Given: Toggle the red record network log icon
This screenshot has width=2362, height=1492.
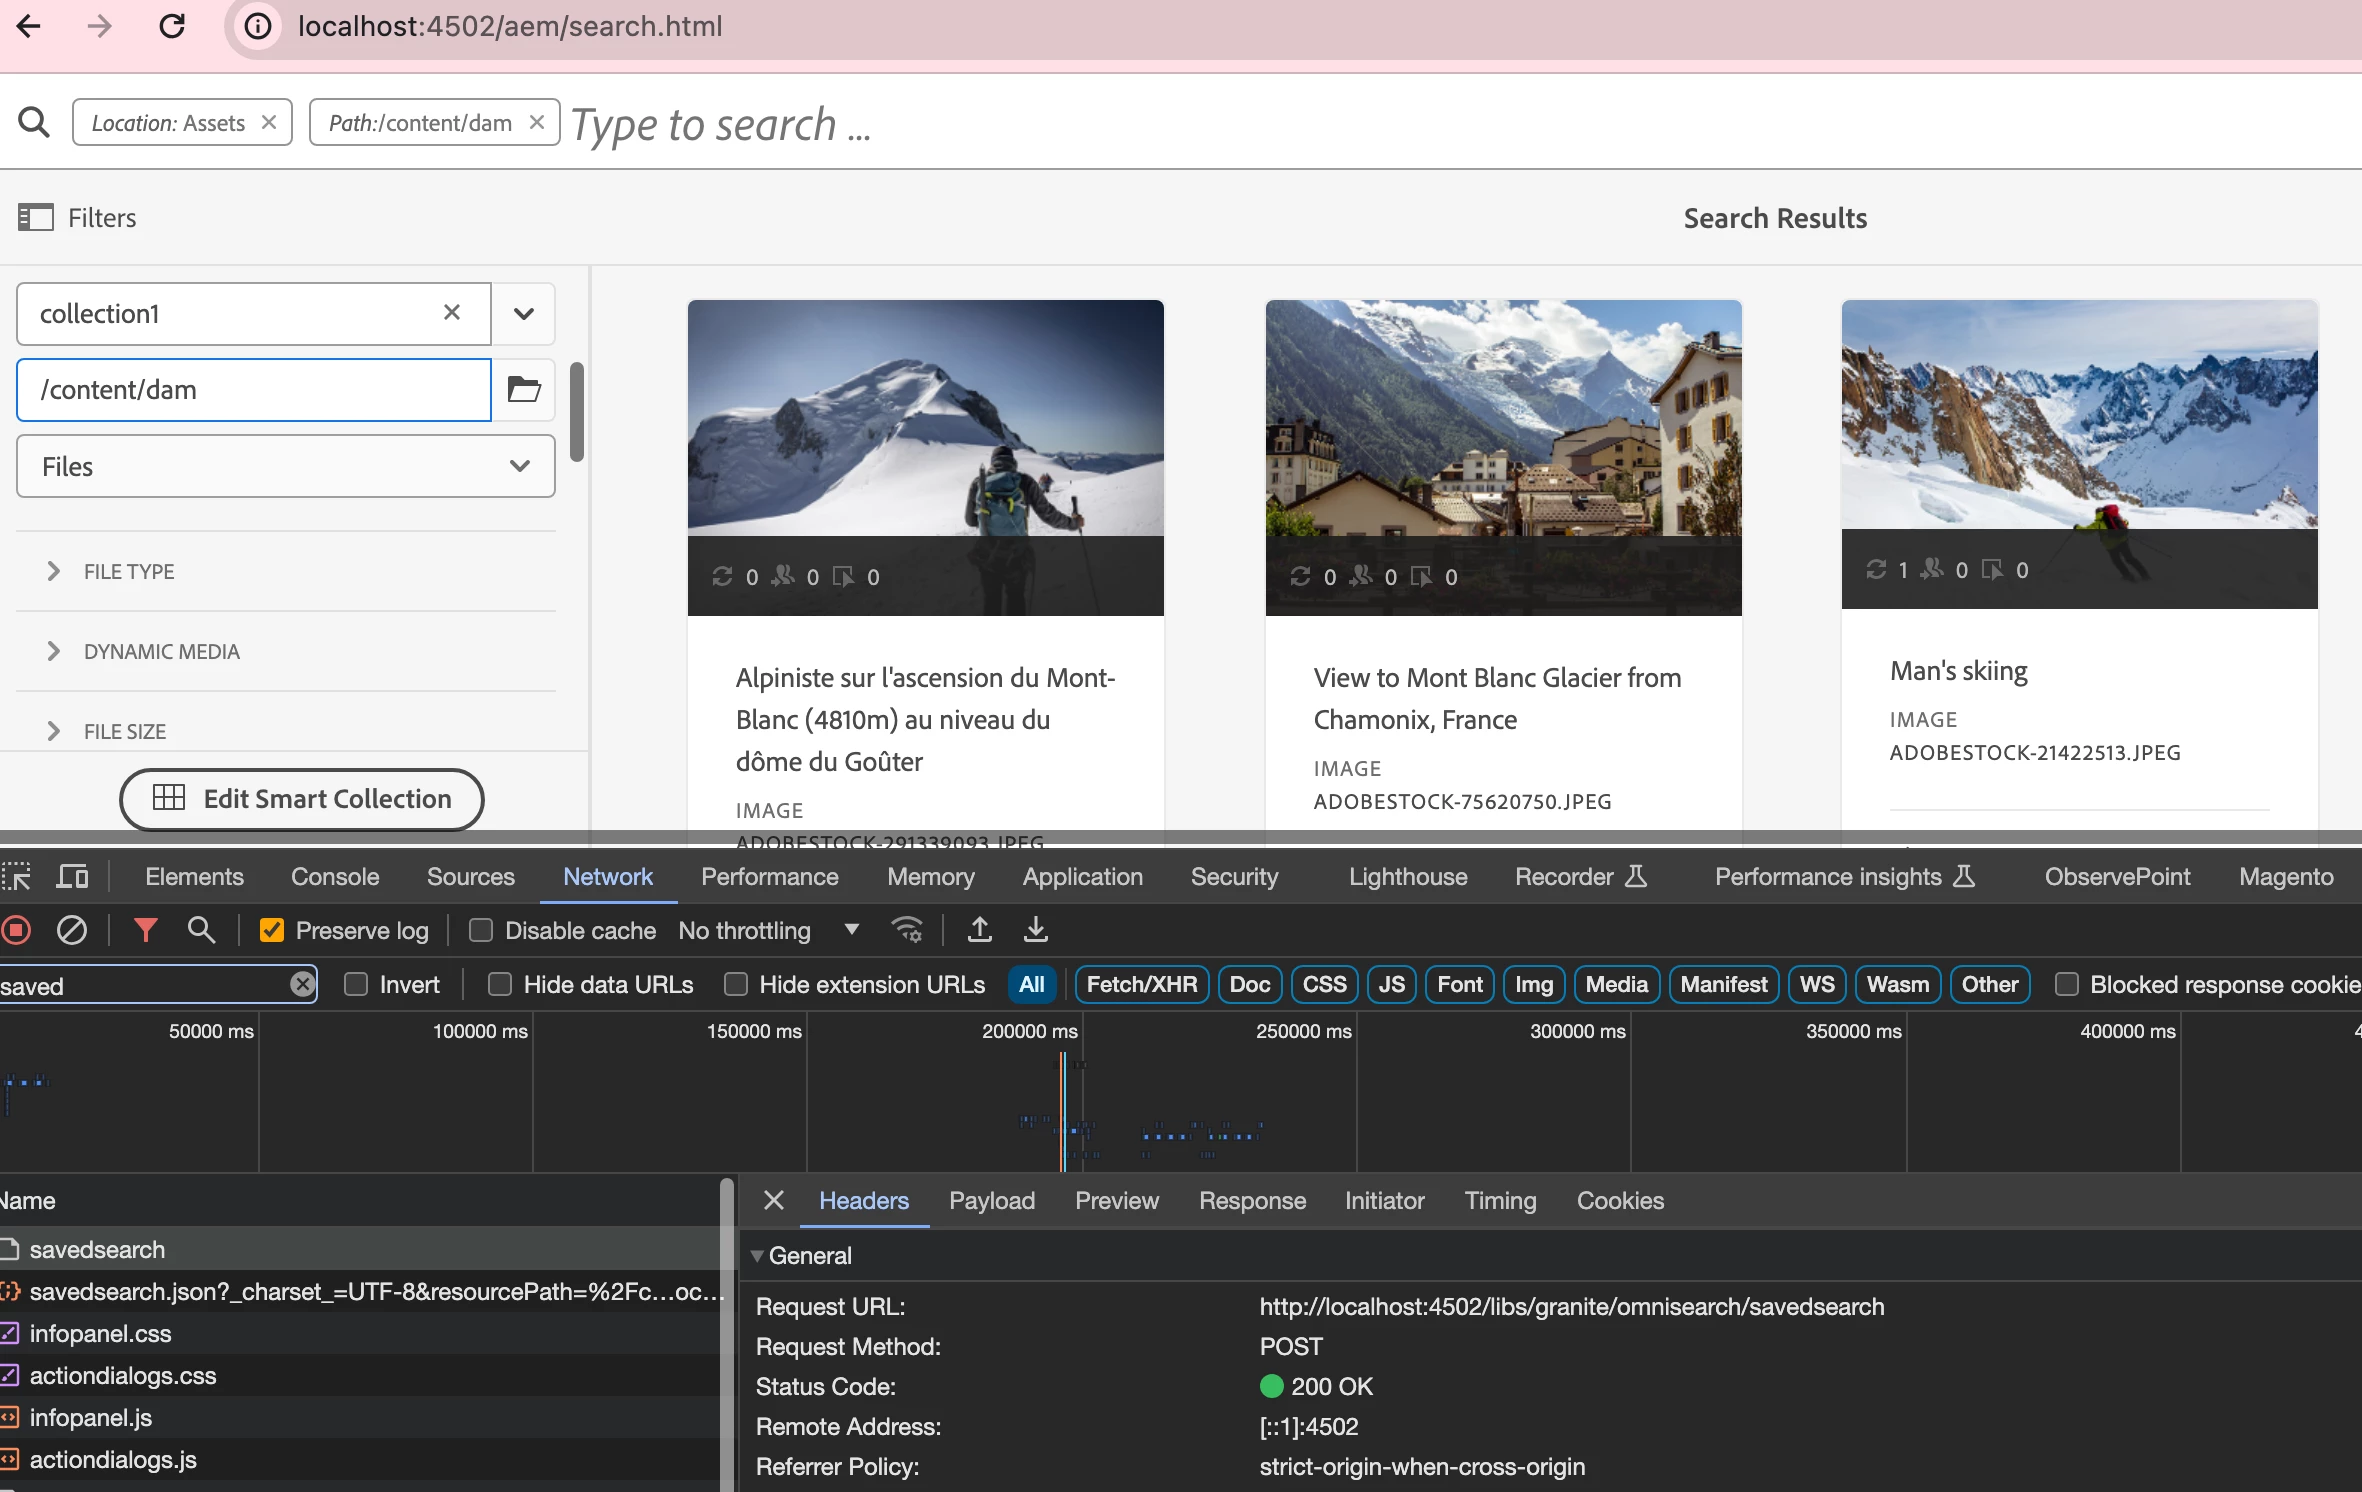Looking at the screenshot, I should (17, 930).
